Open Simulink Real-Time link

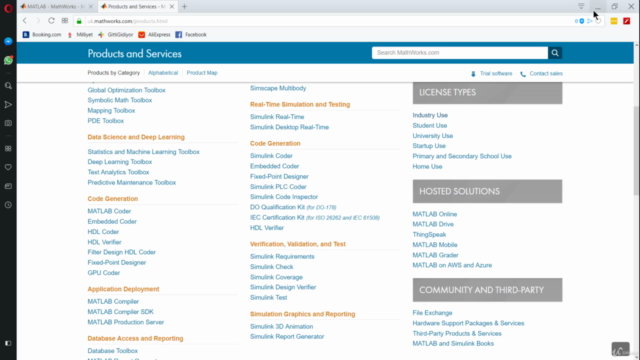point(277,117)
